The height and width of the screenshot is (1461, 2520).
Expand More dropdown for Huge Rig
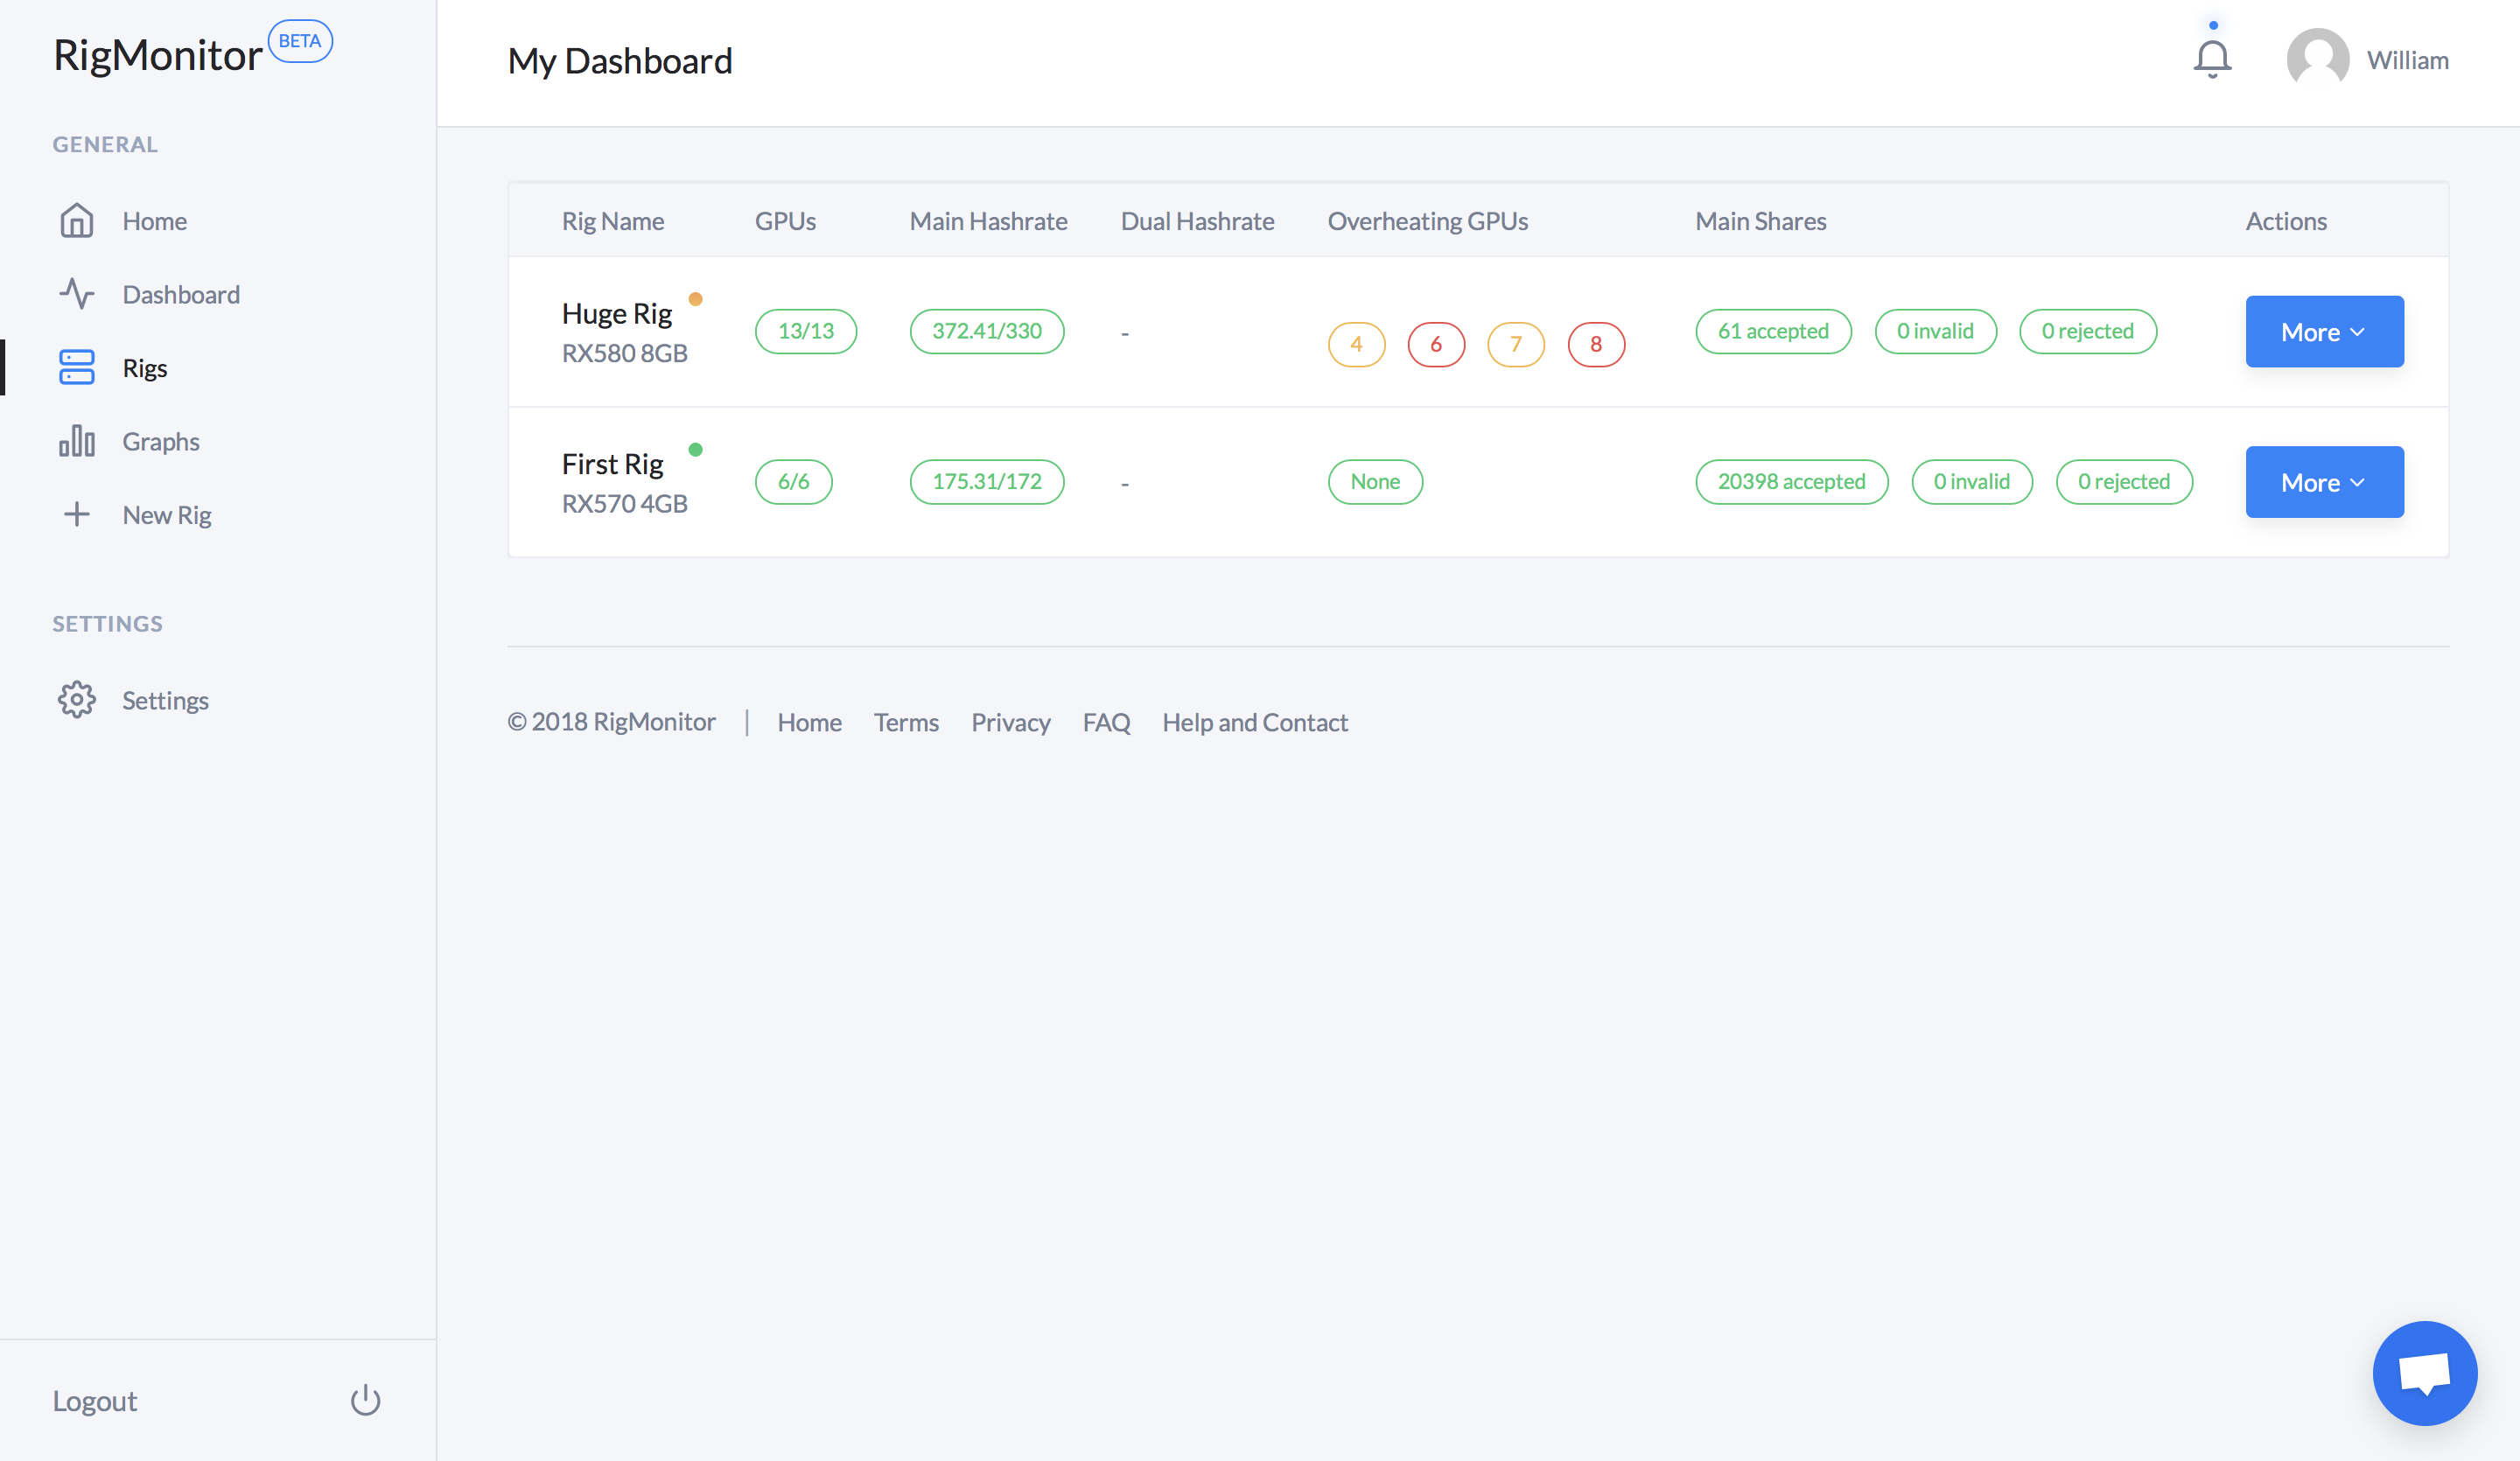pyautogui.click(x=2324, y=331)
